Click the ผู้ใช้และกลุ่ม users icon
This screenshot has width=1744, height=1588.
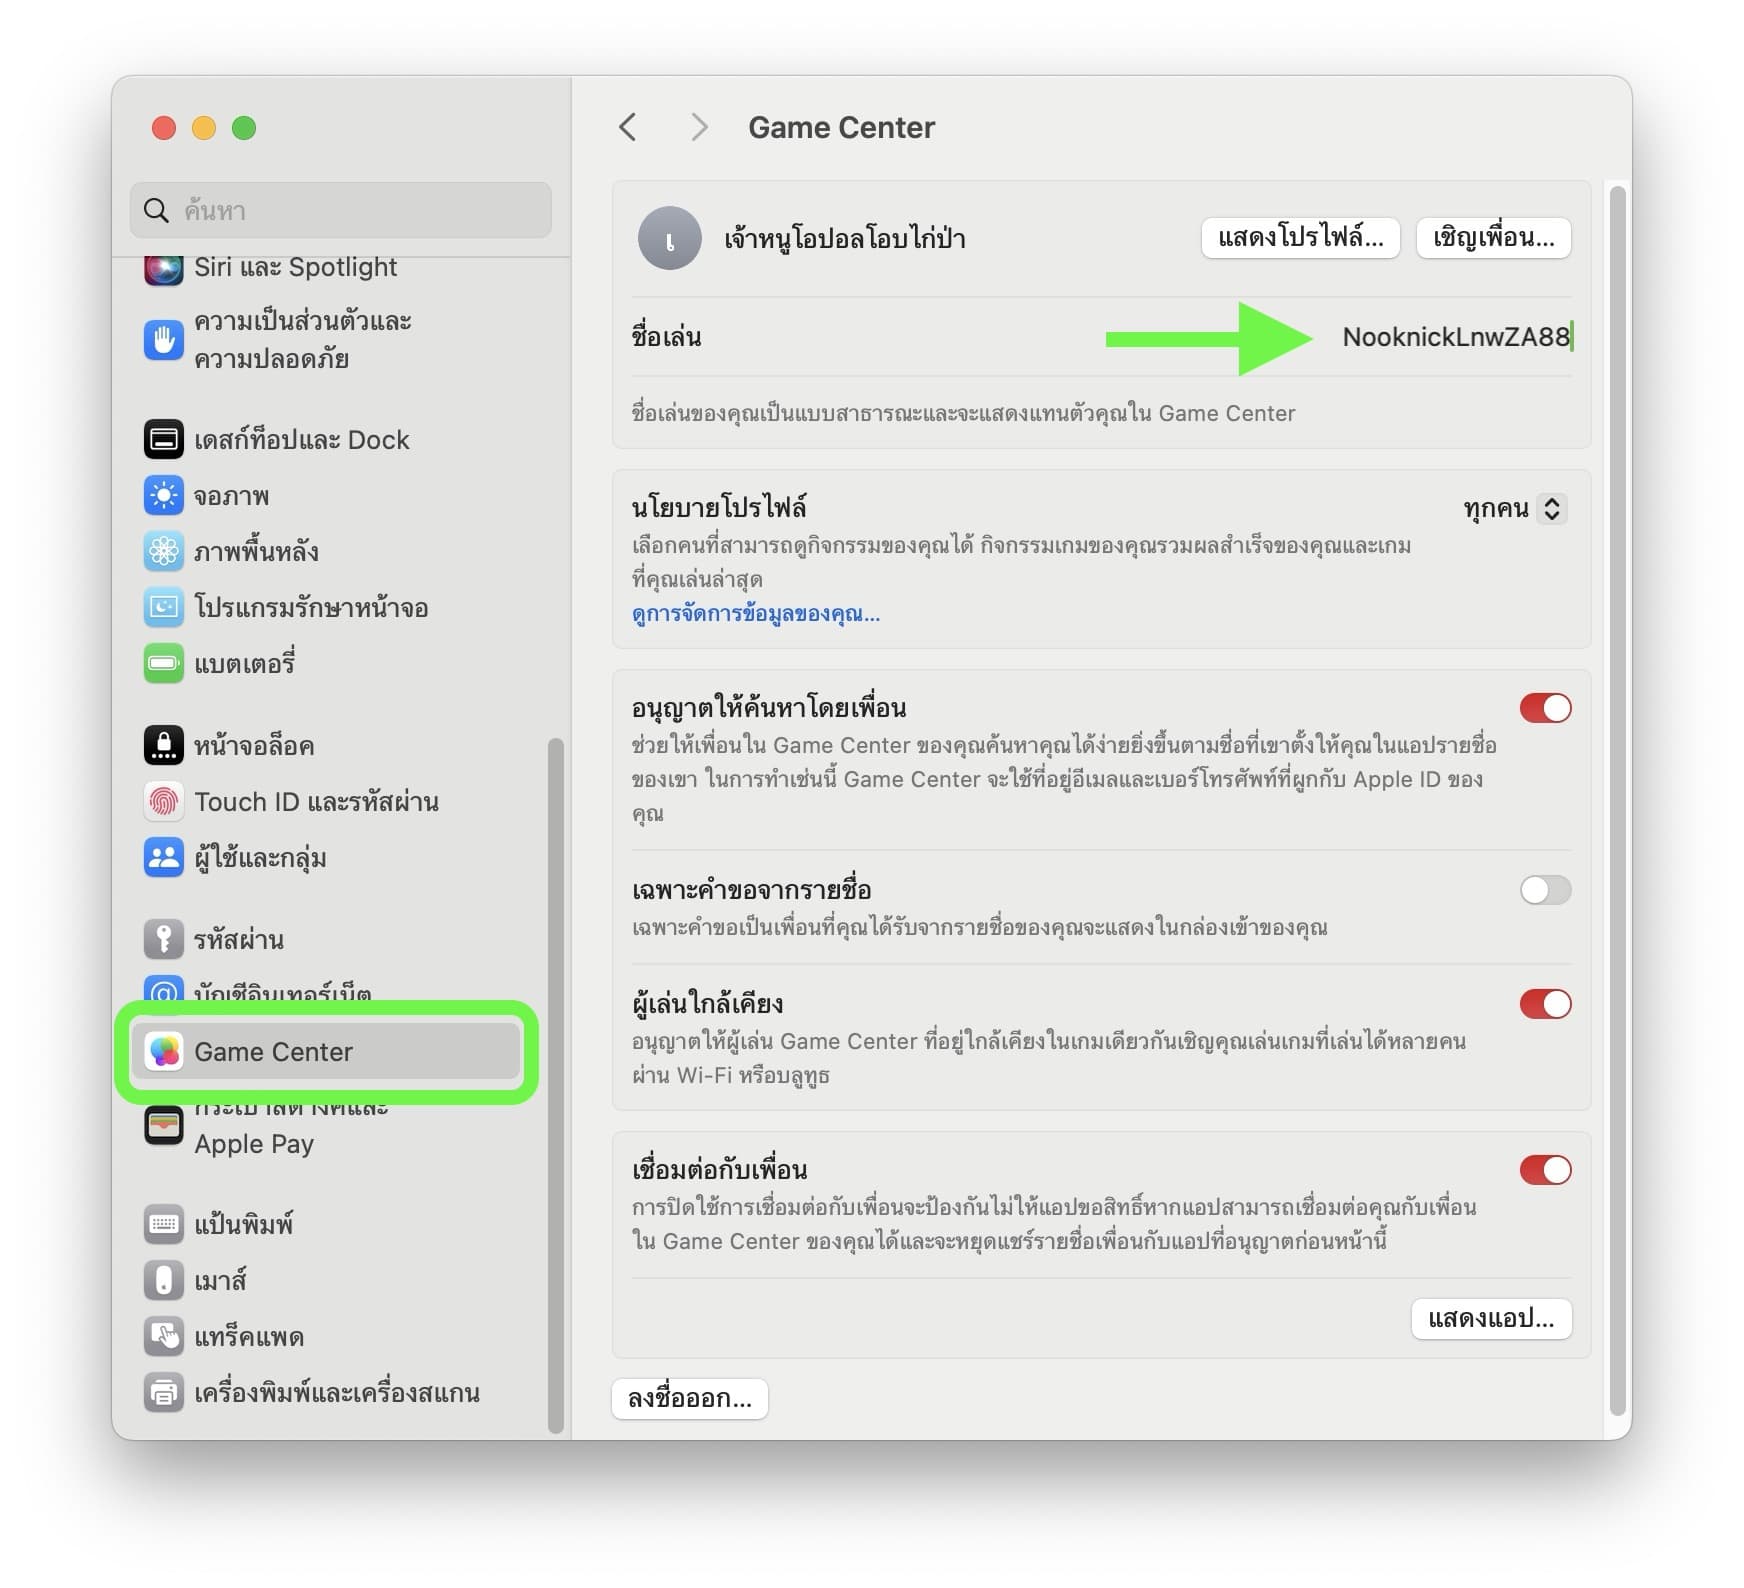(x=163, y=857)
